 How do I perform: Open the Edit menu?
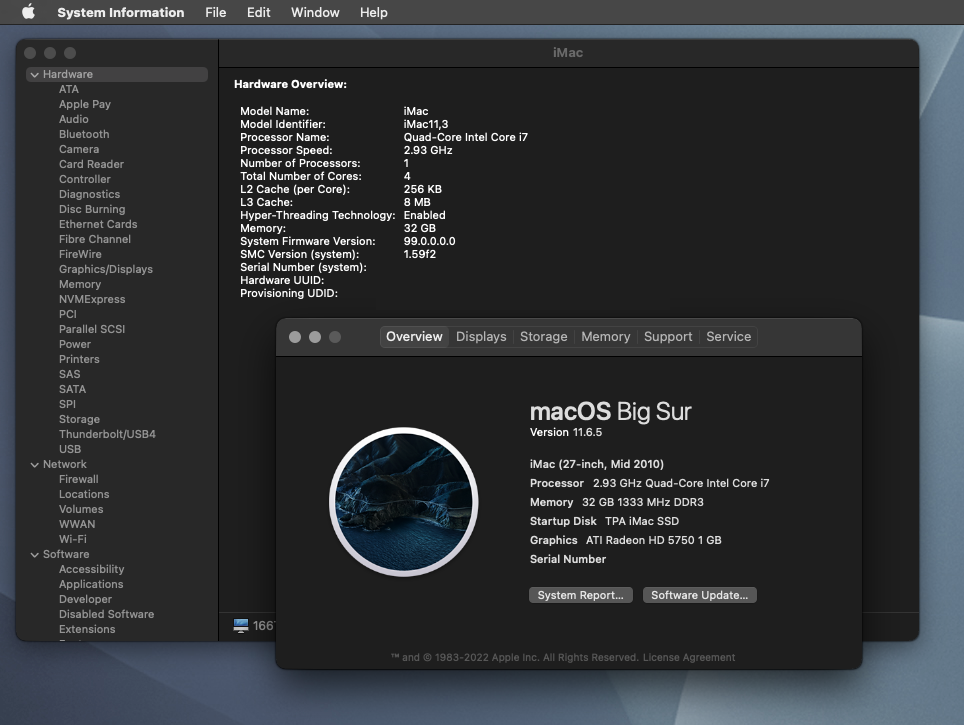(258, 12)
